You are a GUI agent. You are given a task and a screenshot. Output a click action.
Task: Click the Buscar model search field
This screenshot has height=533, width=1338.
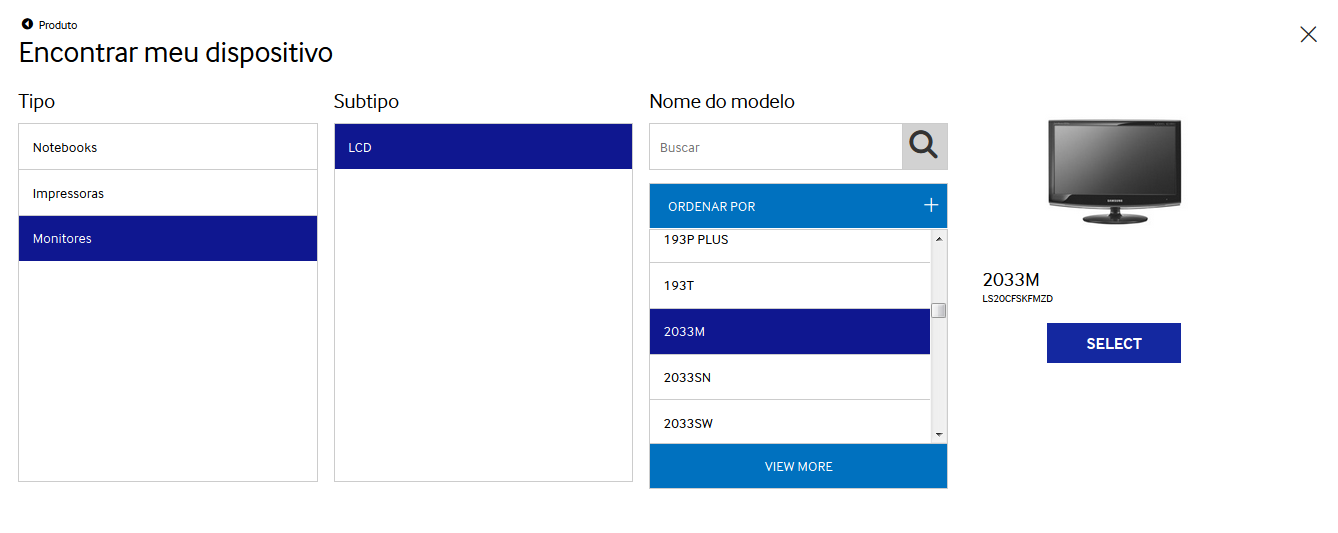click(776, 147)
